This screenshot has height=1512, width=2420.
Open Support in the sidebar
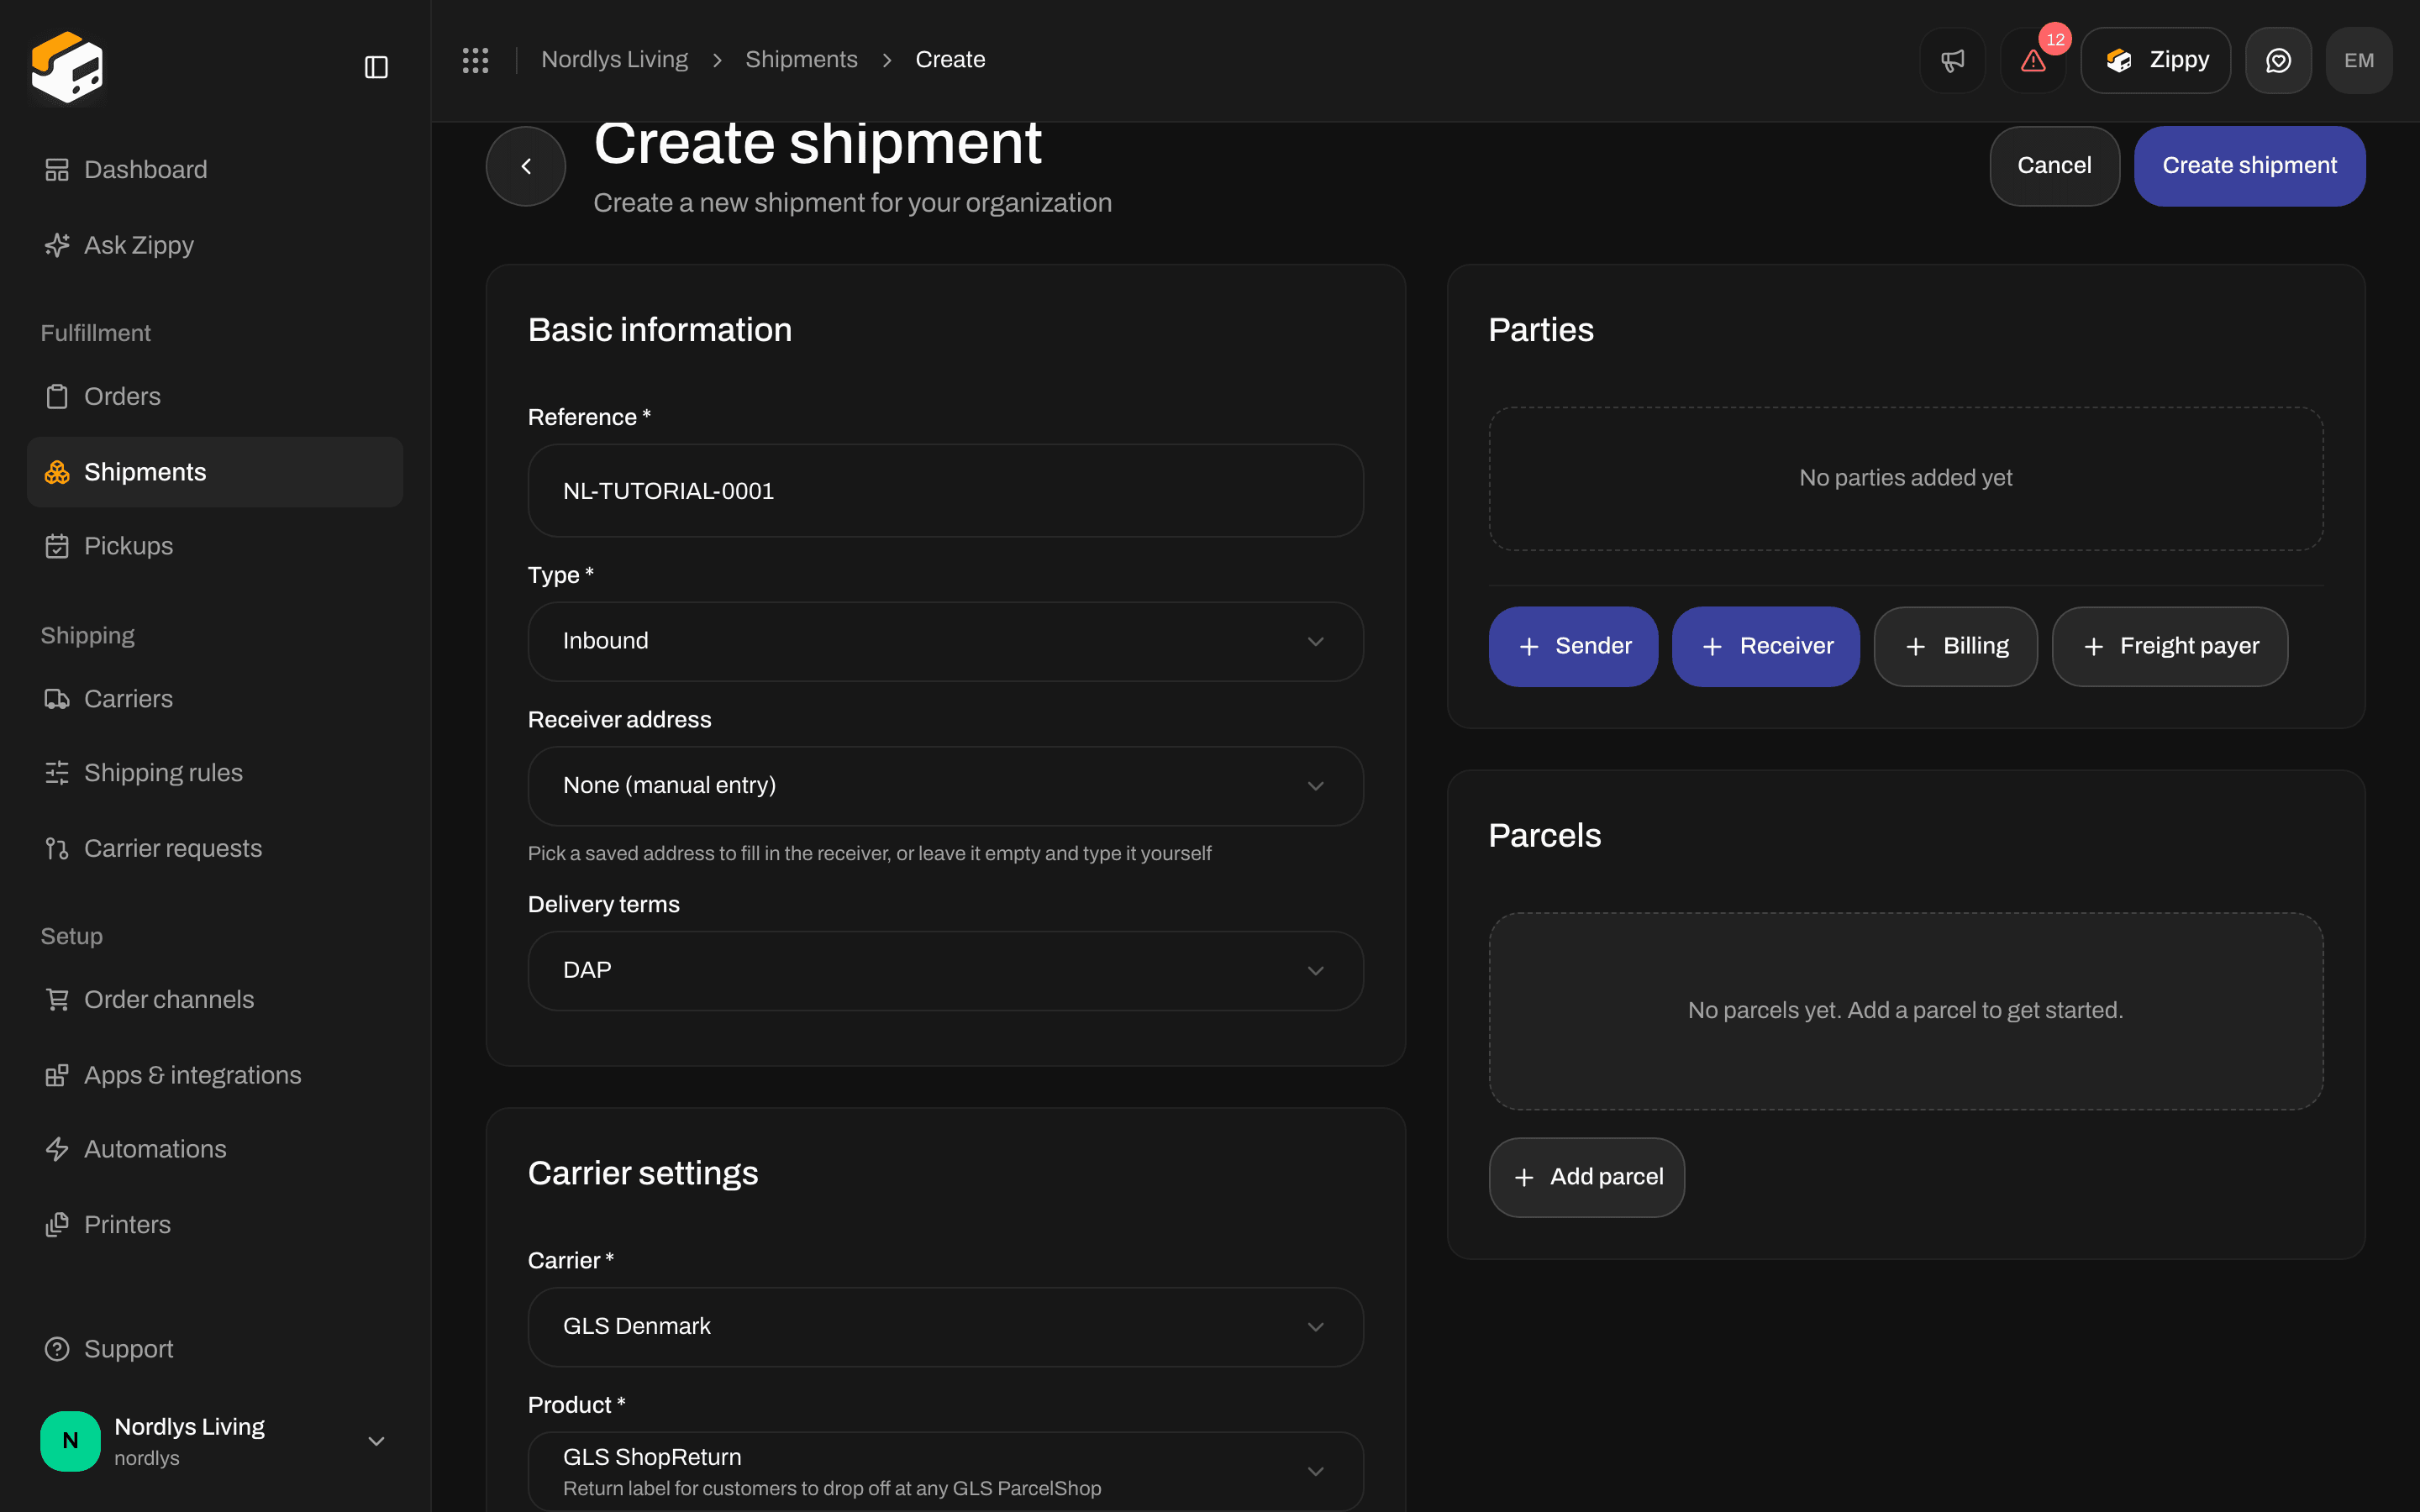[x=215, y=1349]
